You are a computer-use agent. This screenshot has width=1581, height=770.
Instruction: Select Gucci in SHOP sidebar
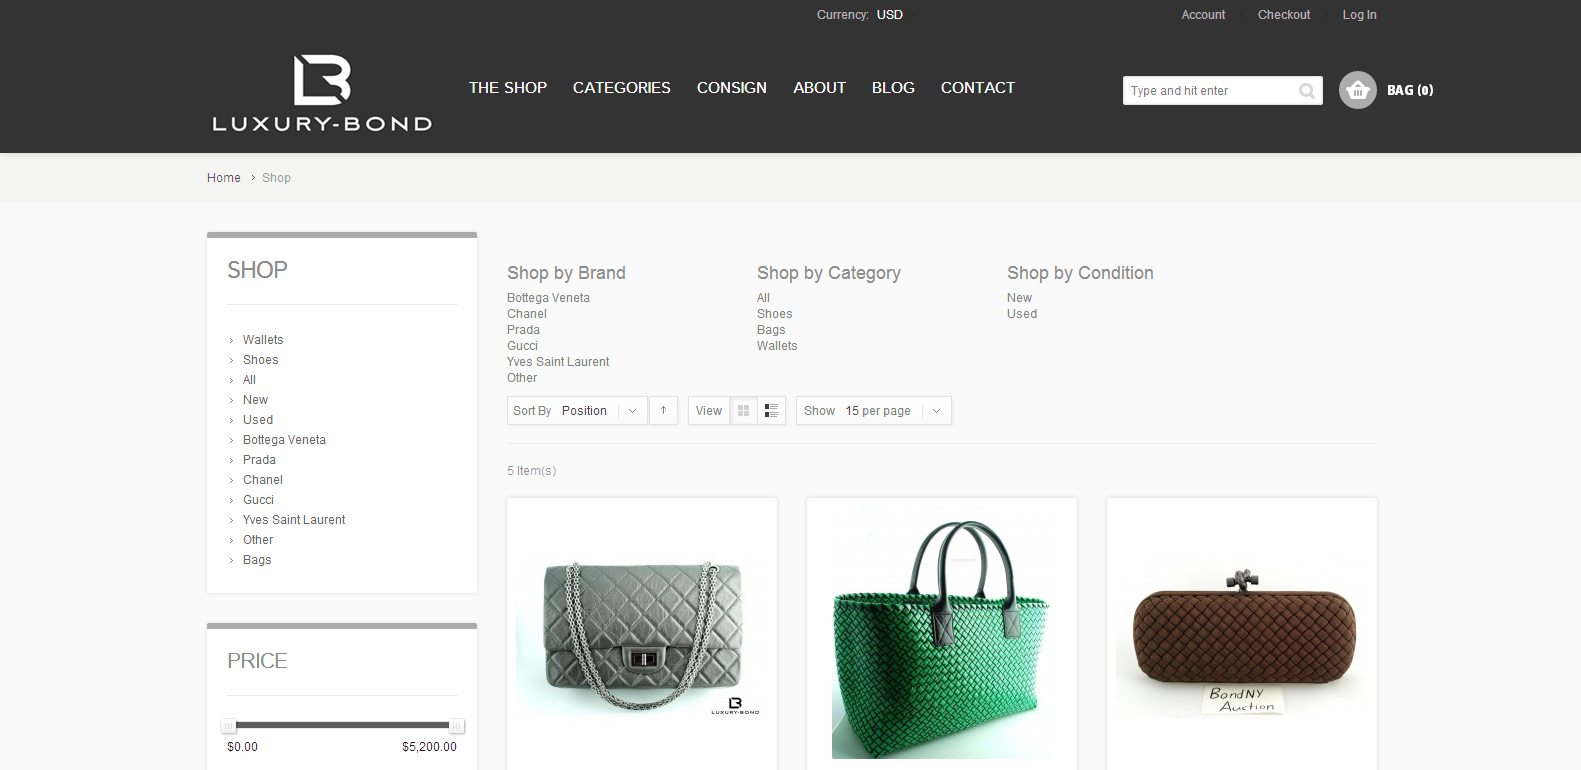[x=258, y=500]
